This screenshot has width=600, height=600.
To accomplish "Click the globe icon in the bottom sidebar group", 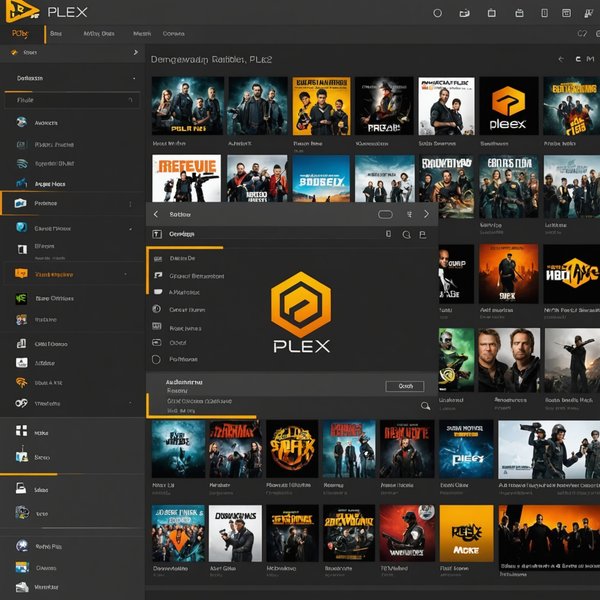I will tap(22, 545).
